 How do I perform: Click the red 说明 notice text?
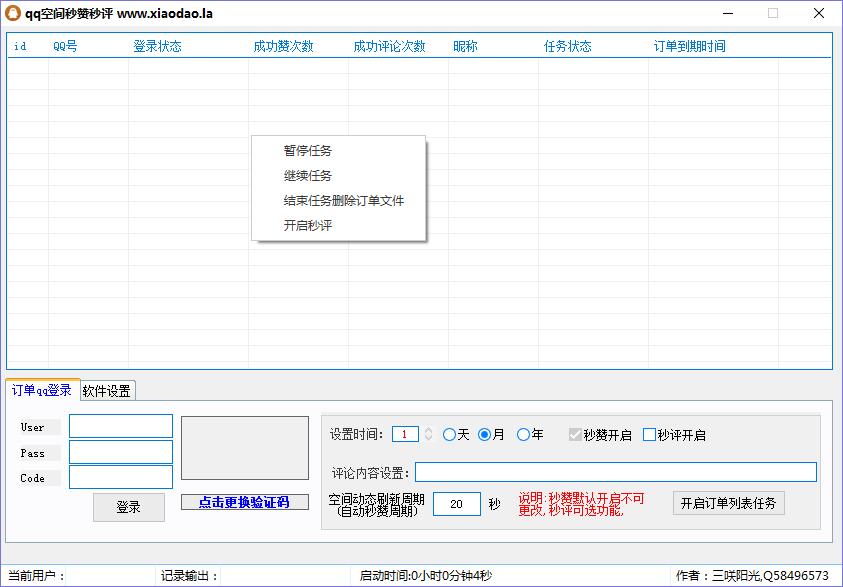click(x=581, y=504)
